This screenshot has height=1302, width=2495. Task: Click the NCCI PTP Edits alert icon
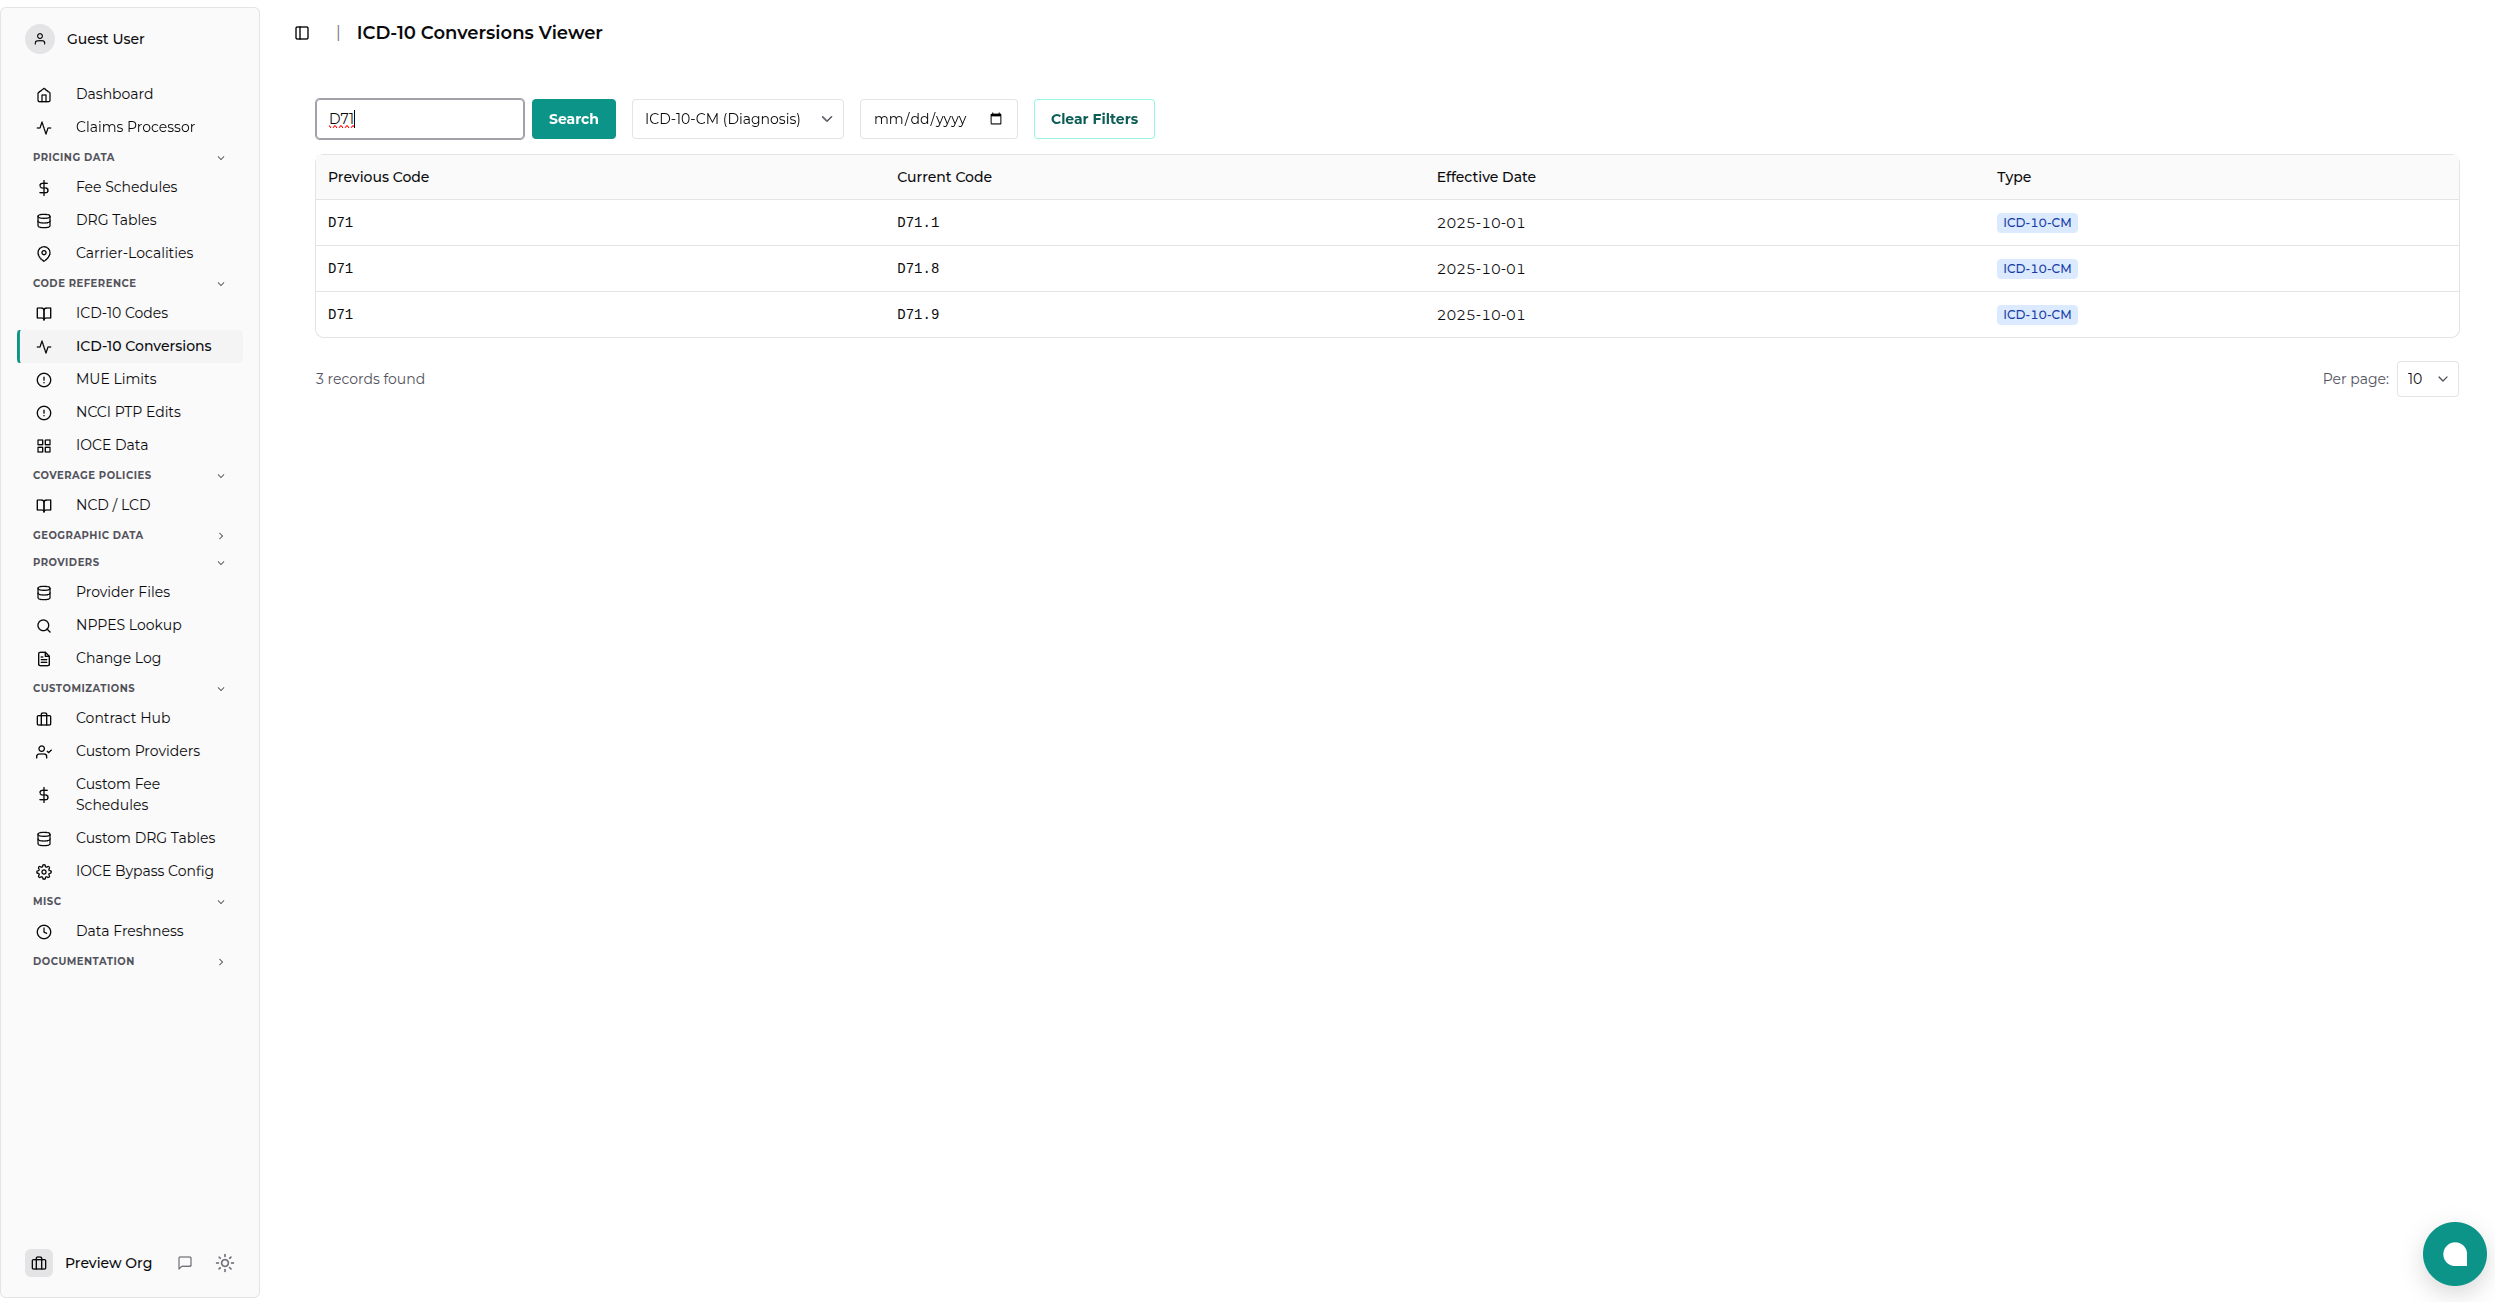pyautogui.click(x=44, y=413)
